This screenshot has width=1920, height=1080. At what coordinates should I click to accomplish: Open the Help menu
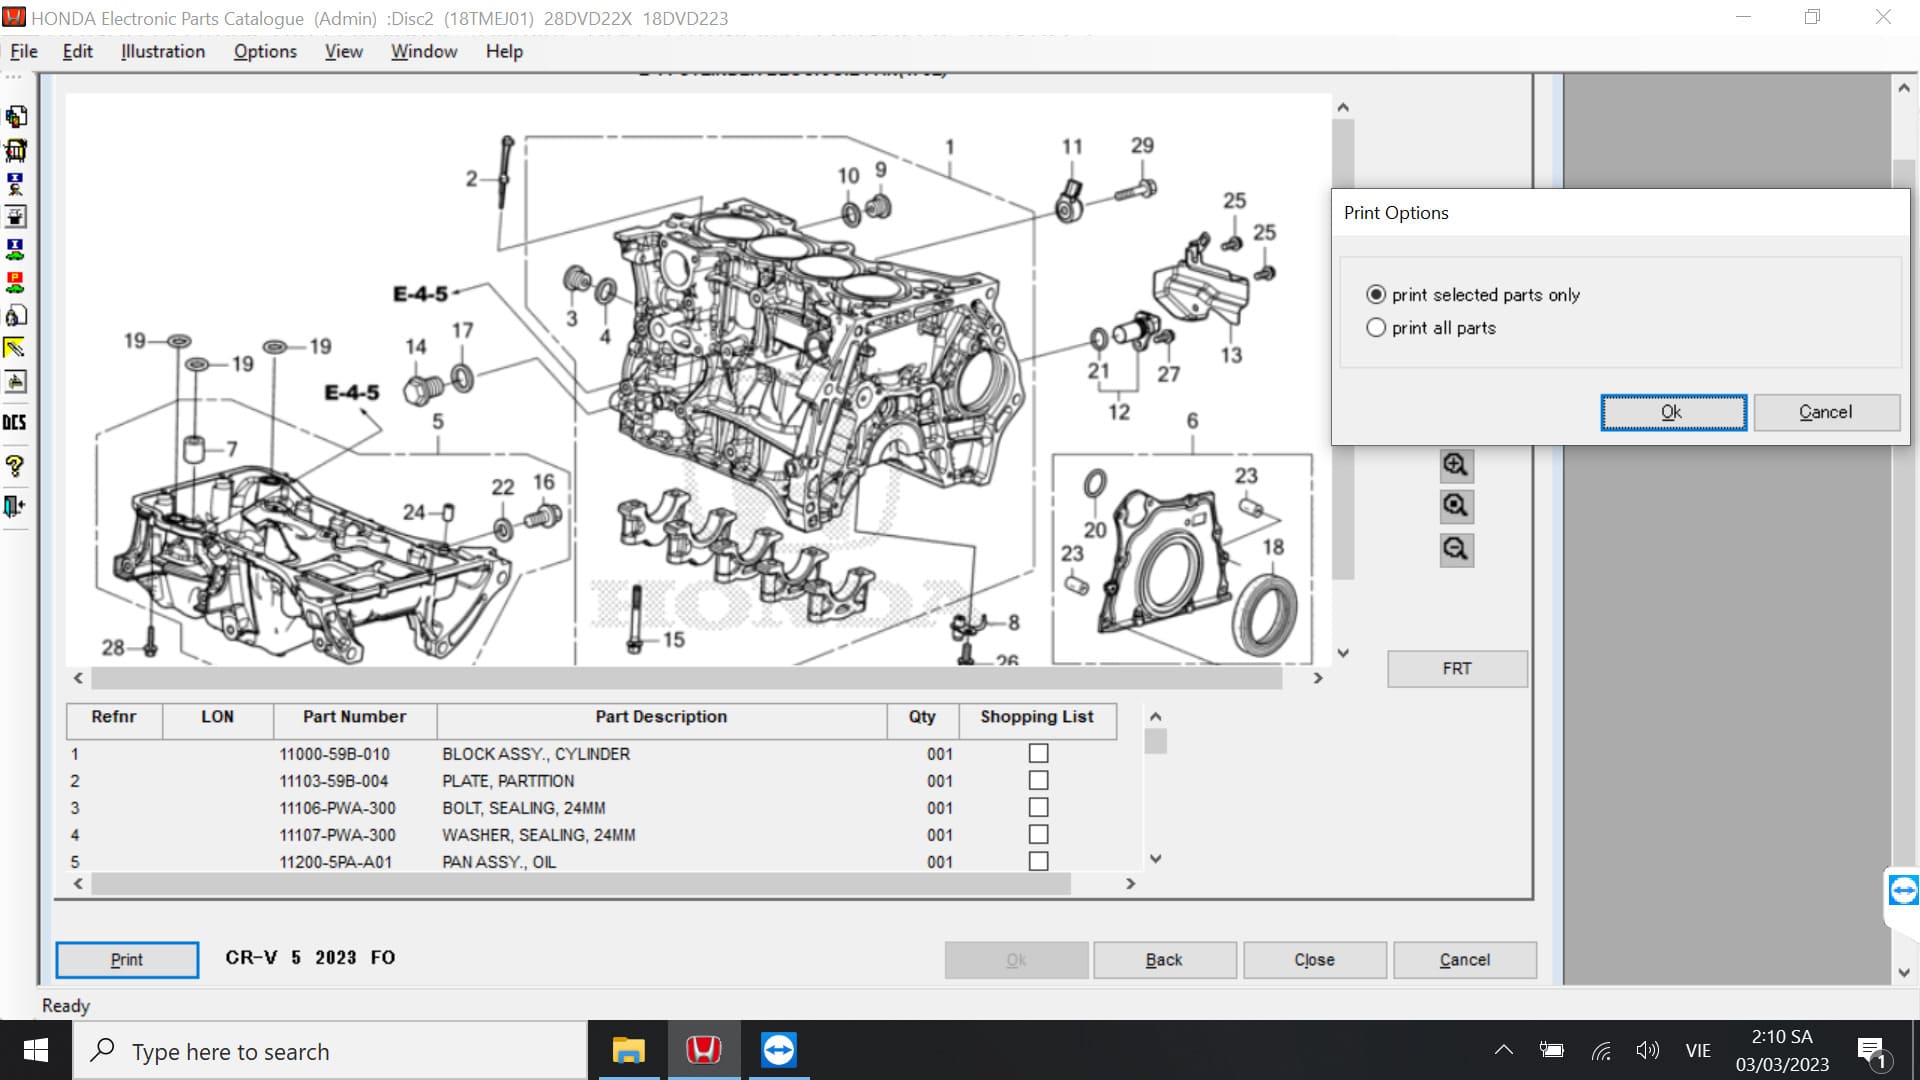click(x=504, y=51)
